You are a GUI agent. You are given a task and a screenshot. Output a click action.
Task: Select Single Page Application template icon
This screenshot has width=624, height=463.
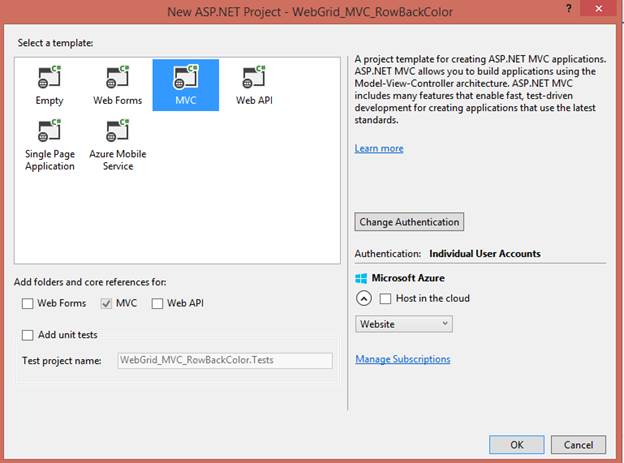(x=49, y=131)
